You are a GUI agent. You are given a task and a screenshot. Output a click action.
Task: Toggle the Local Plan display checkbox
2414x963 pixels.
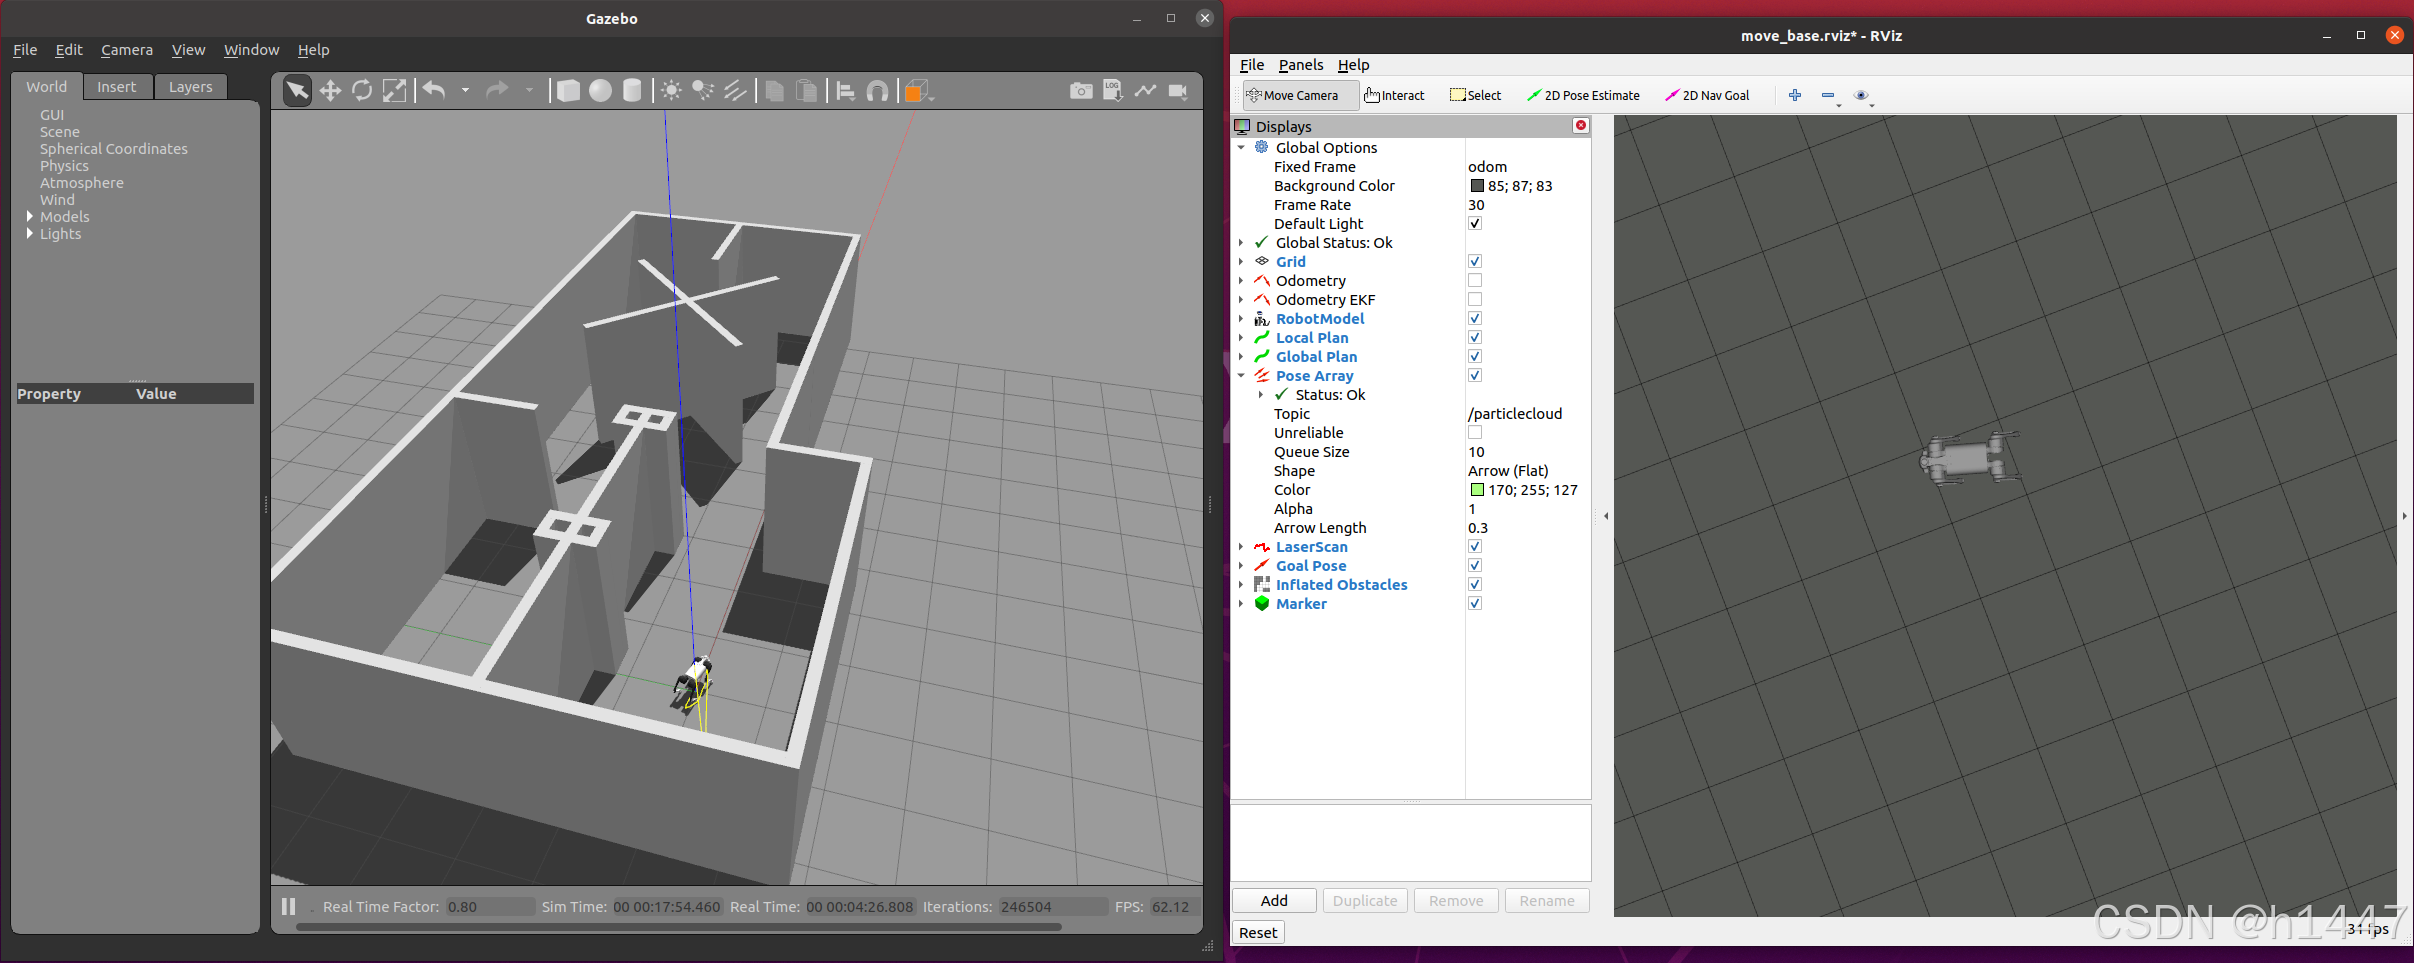click(1475, 337)
